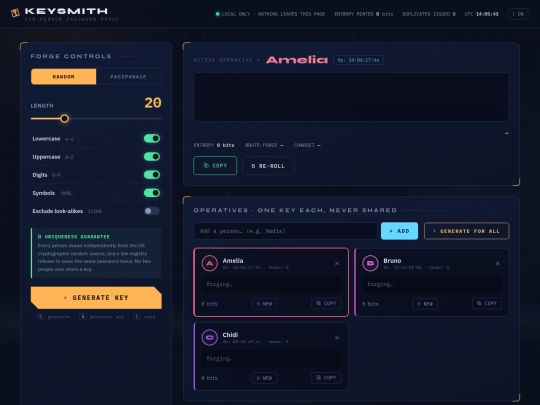
Task: Remove the Amelia operative card
Action: [x=337, y=263]
